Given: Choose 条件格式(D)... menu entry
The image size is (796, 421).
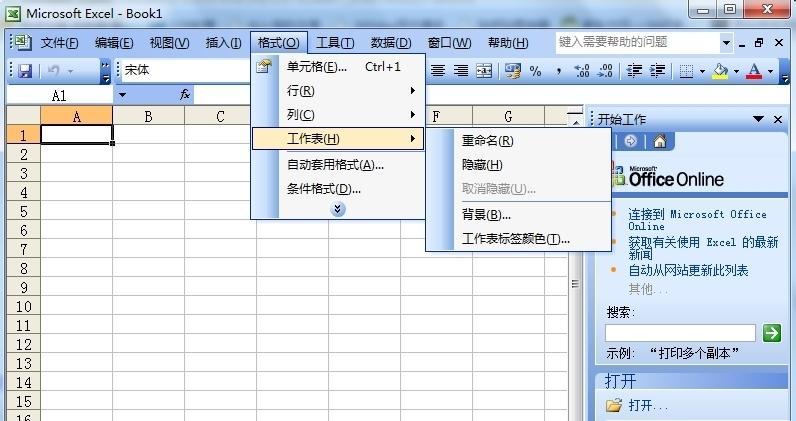Looking at the screenshot, I should click(x=338, y=189).
